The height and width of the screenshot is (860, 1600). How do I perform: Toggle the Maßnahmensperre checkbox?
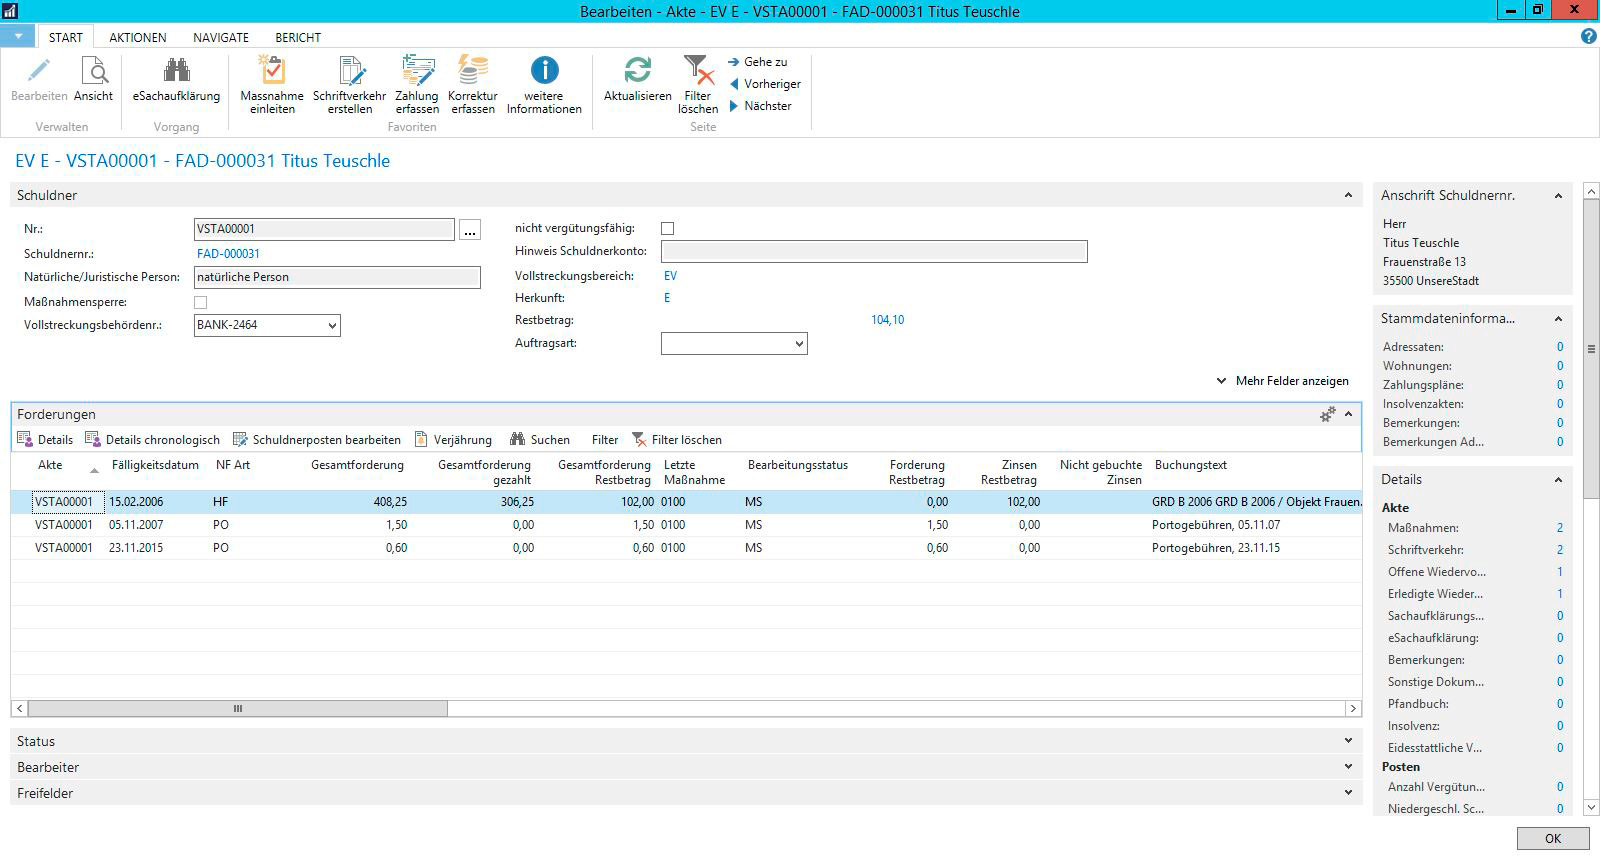(201, 302)
